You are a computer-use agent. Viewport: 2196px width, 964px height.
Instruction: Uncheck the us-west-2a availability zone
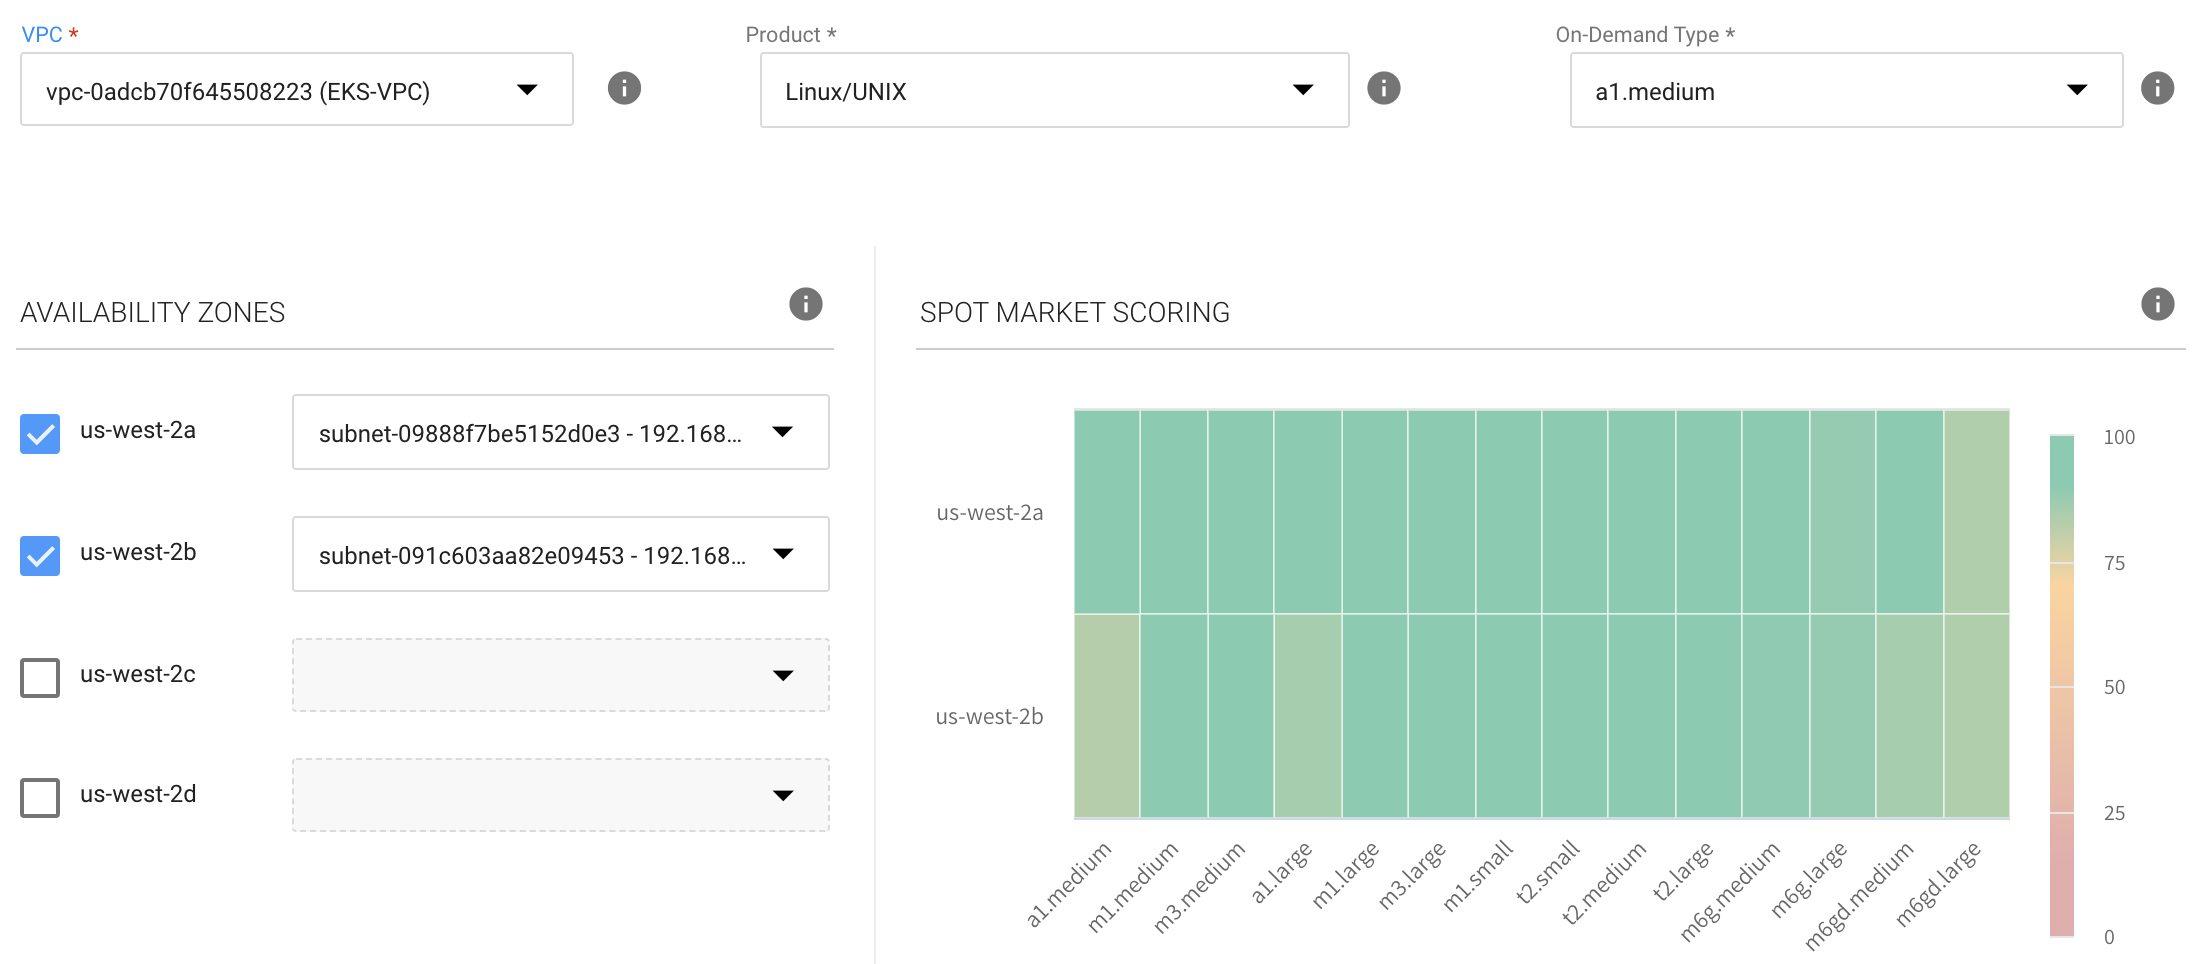click(40, 434)
